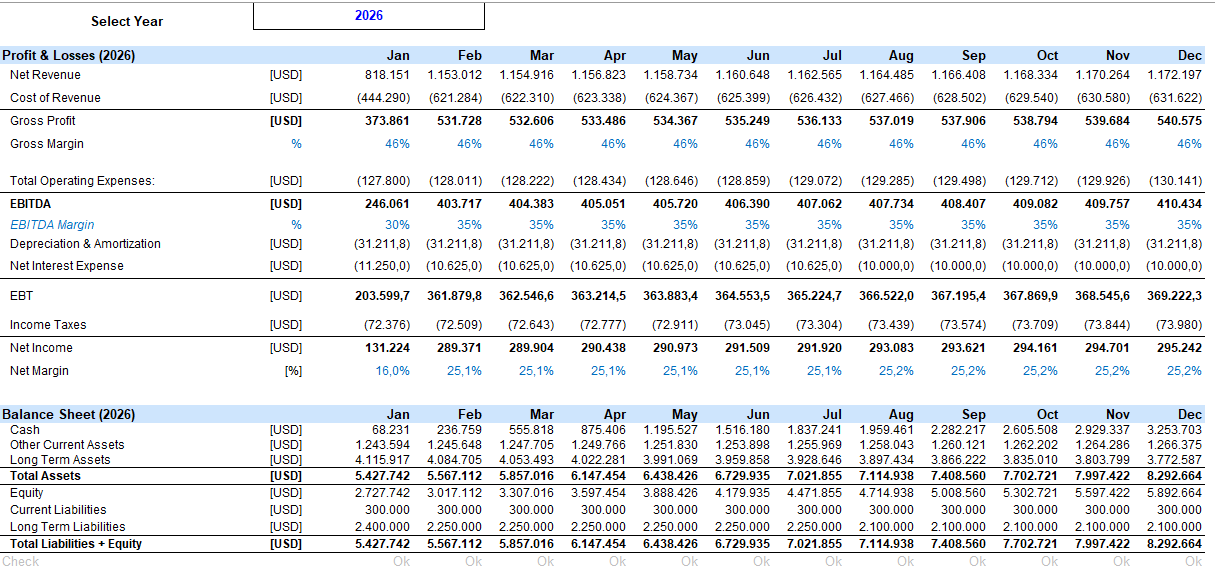
Task: Click January Net Revenue value 818.151
Action: pos(387,75)
